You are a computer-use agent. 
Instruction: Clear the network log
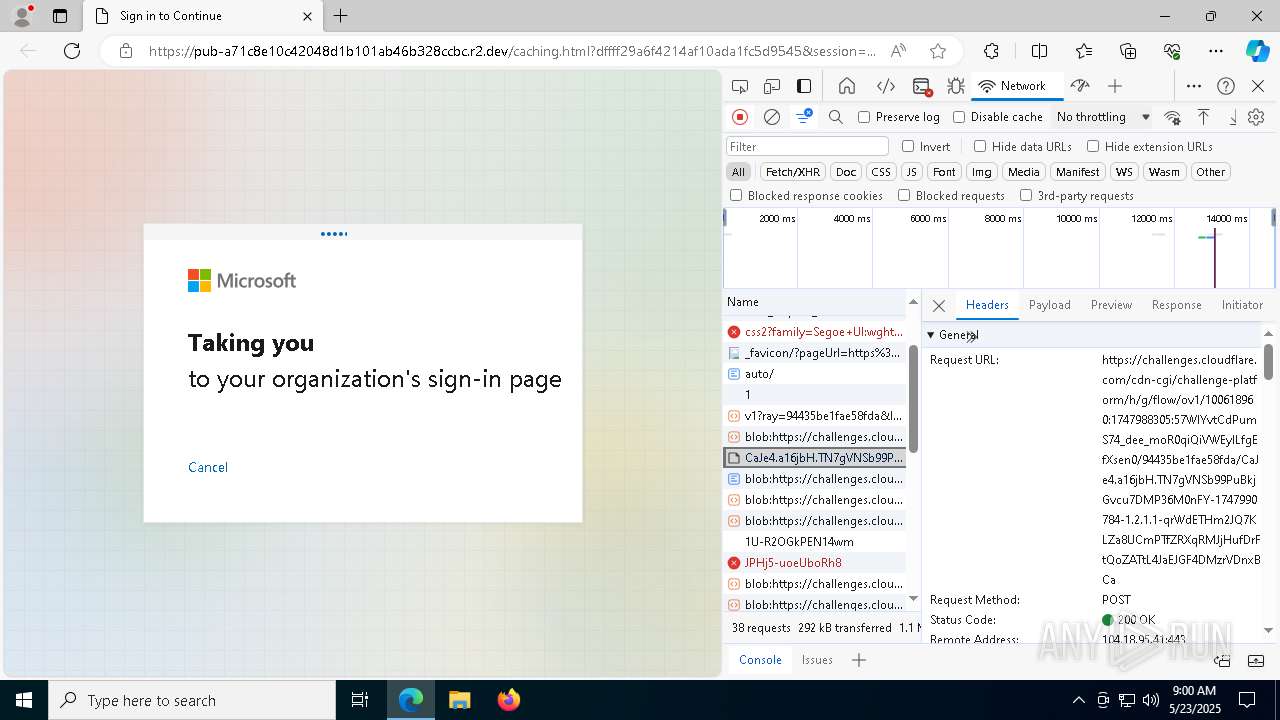pyautogui.click(x=772, y=117)
